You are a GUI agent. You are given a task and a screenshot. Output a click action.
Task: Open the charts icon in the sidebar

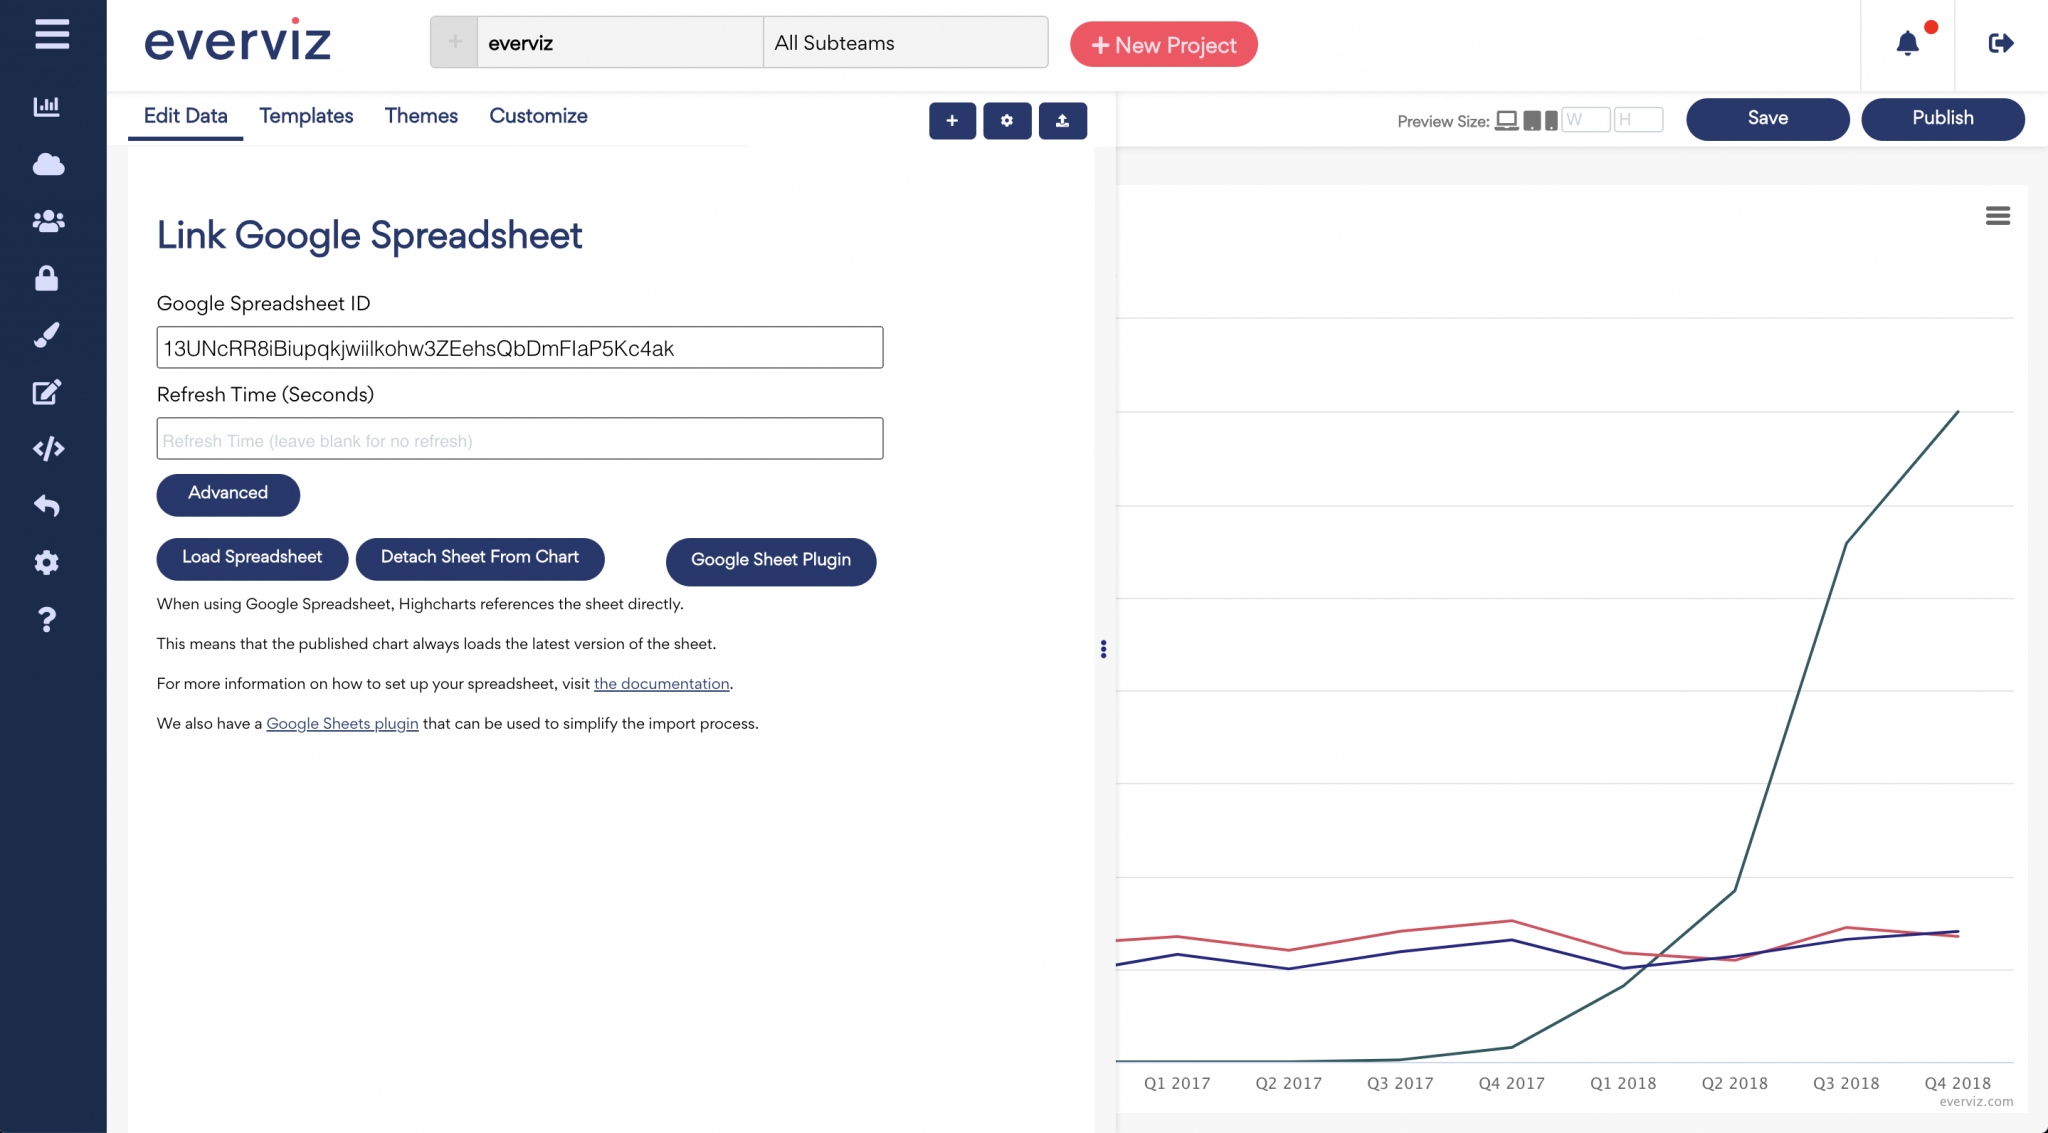[x=47, y=107]
